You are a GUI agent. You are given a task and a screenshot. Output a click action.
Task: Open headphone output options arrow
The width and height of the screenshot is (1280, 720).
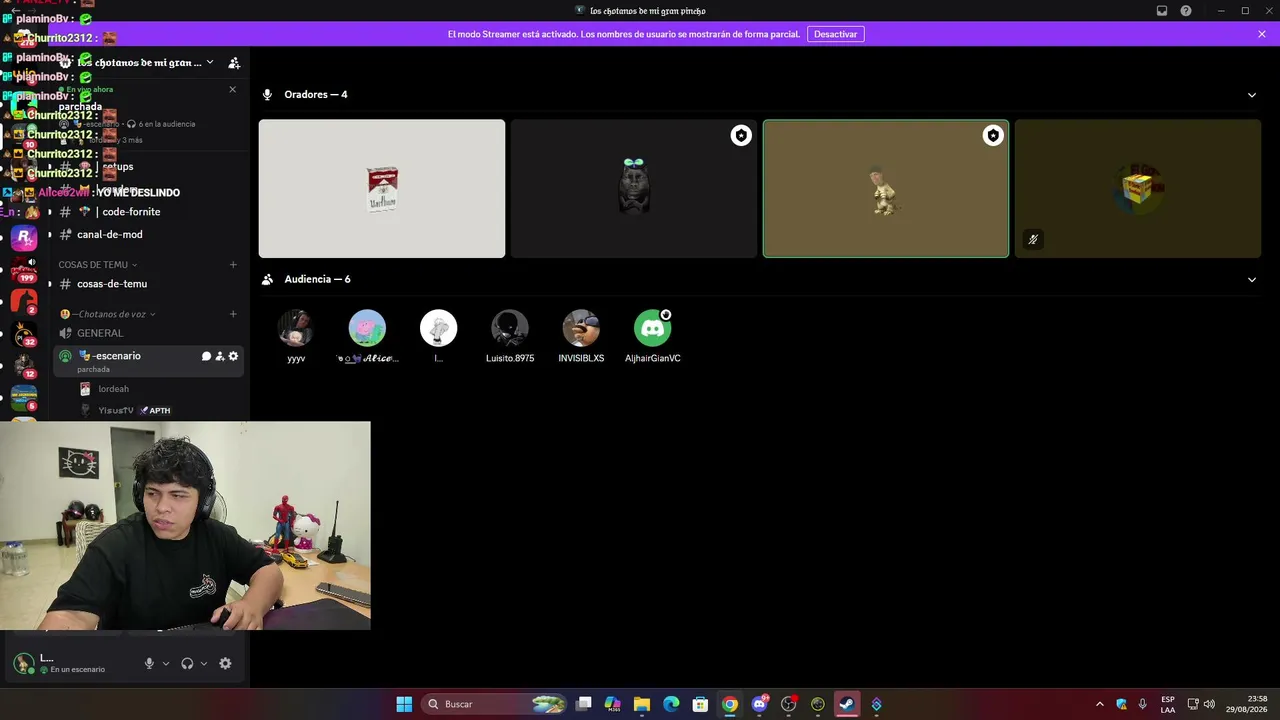point(204,663)
